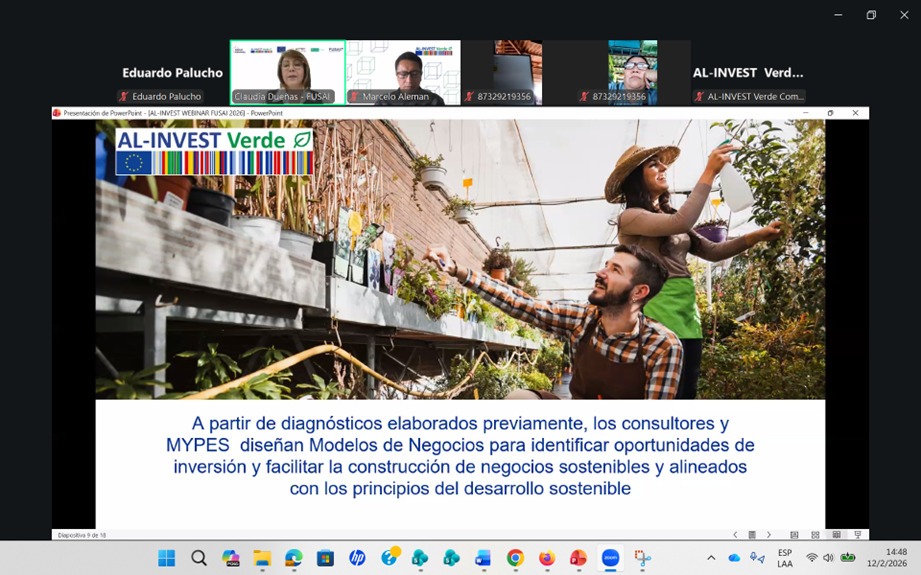
Task: Switch to Reading view in PowerPoint
Action: point(836,535)
